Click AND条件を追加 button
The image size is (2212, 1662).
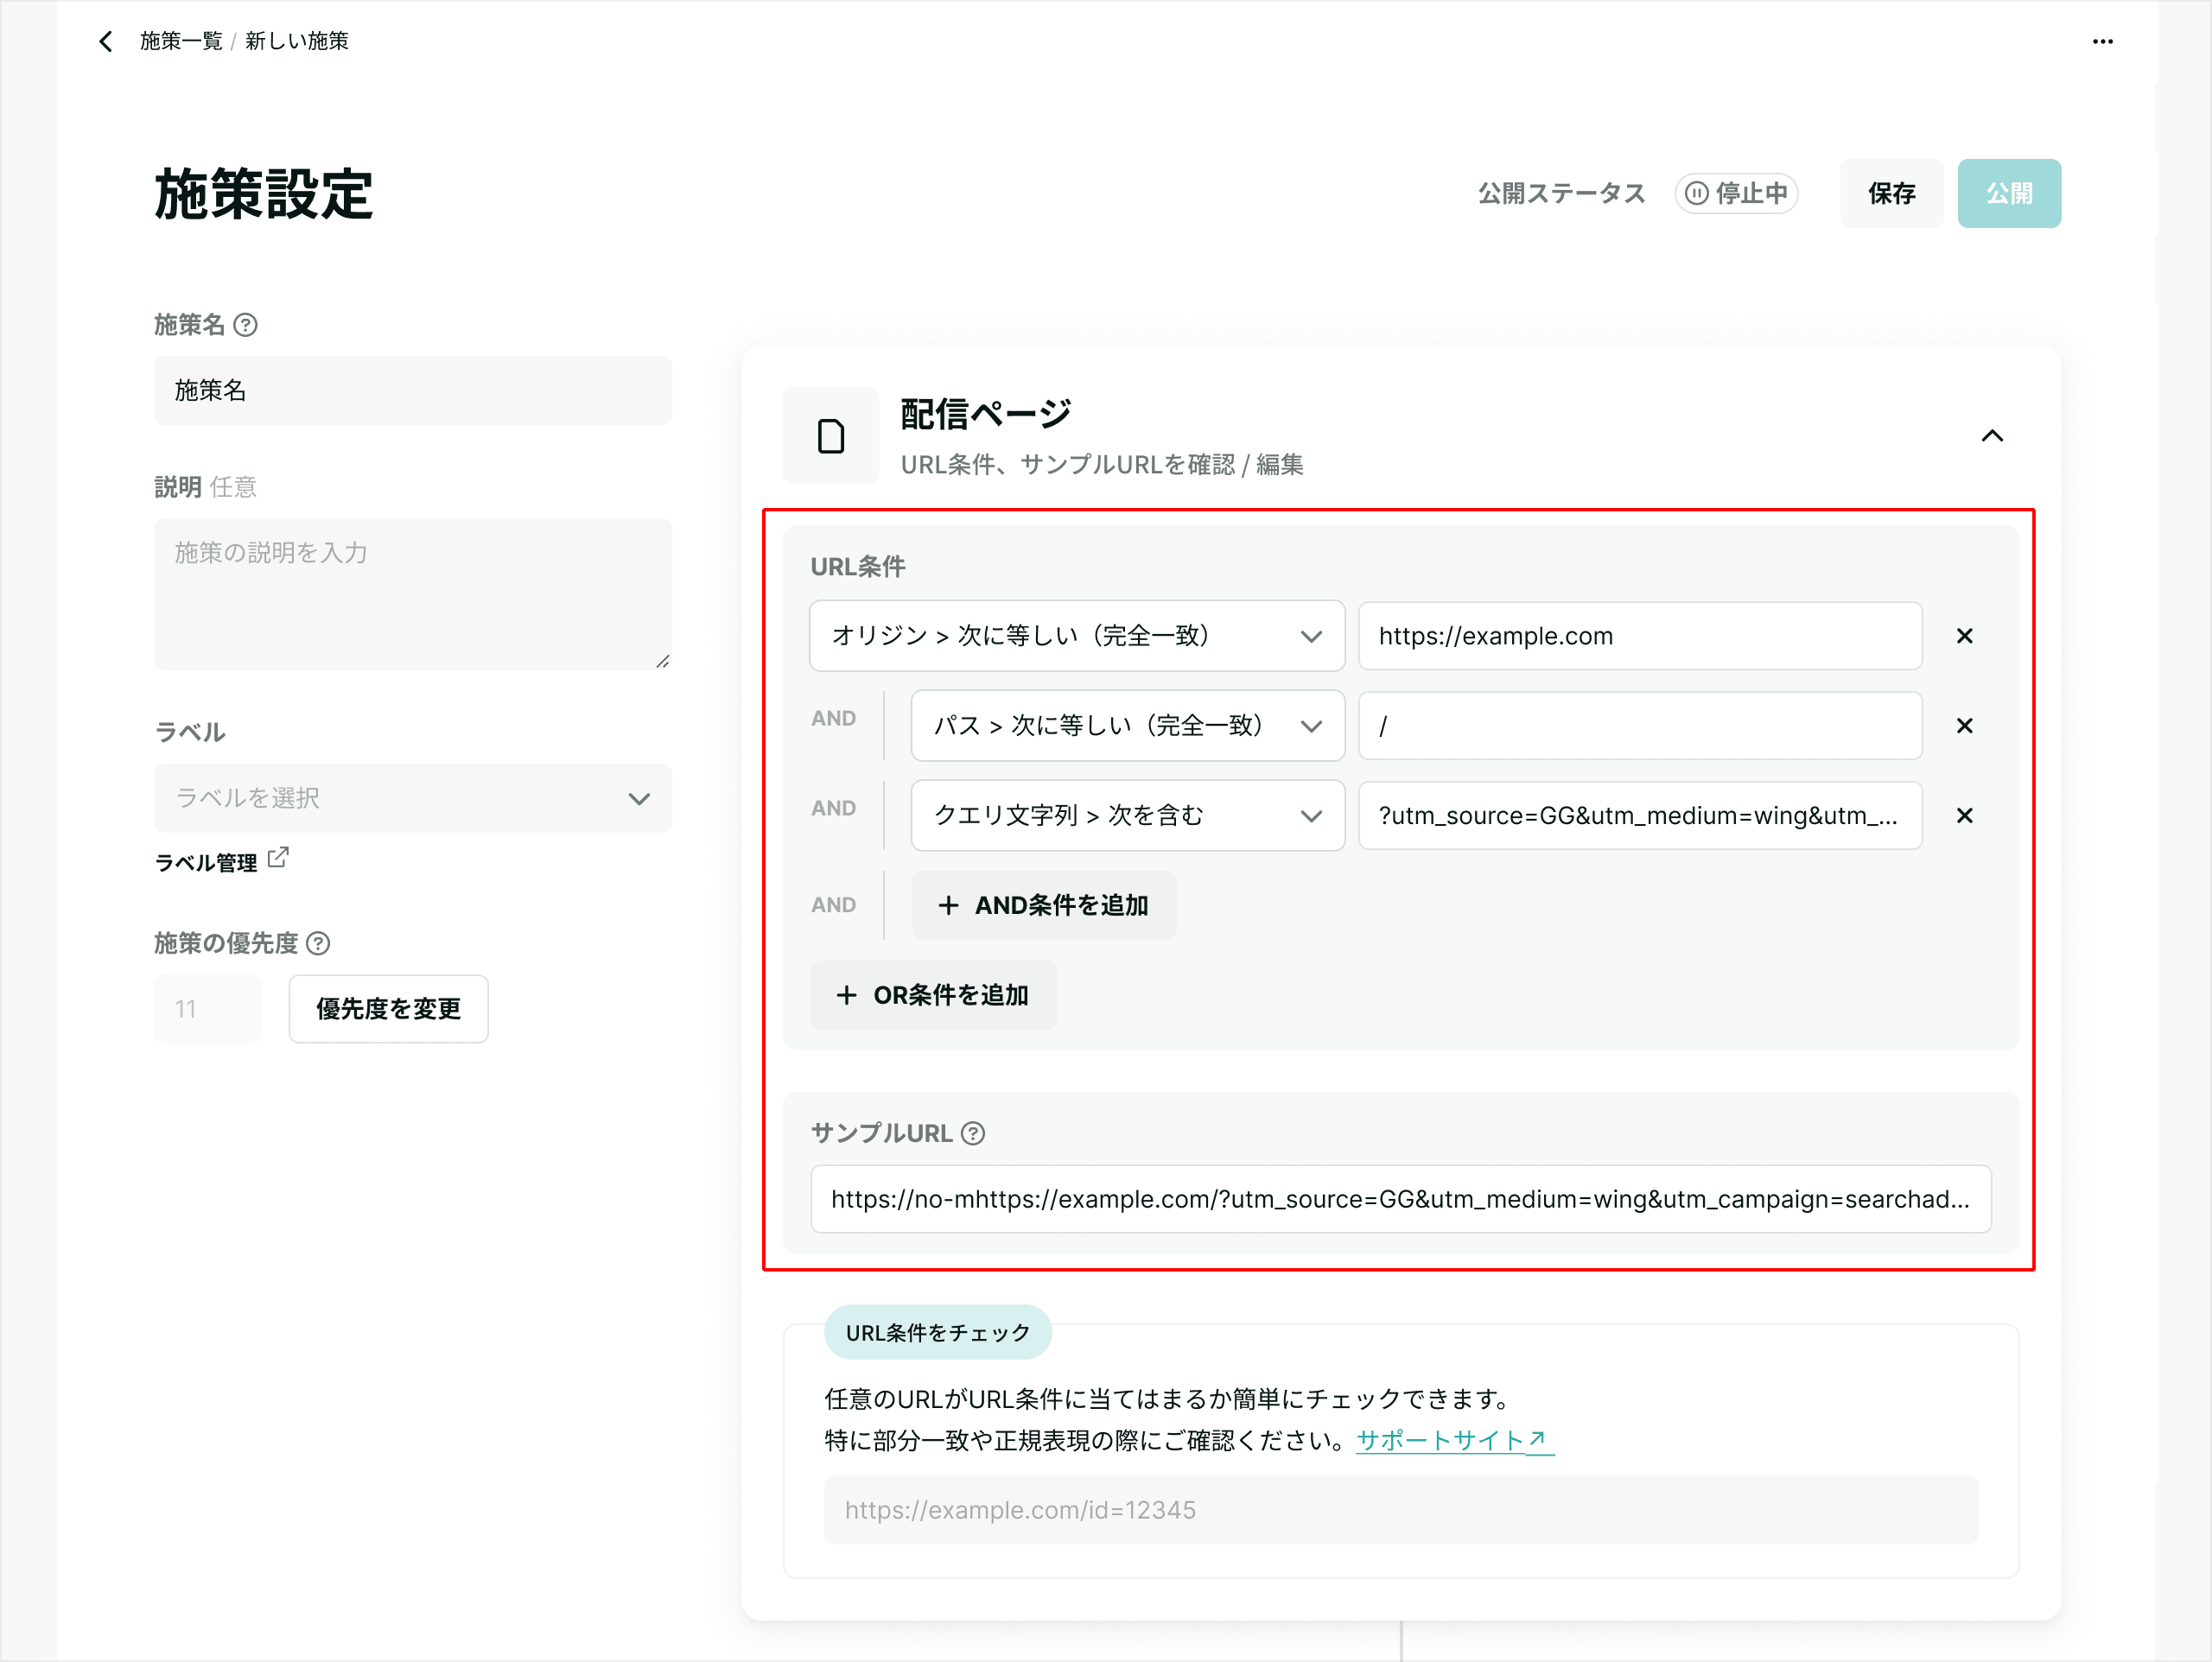coord(1044,905)
